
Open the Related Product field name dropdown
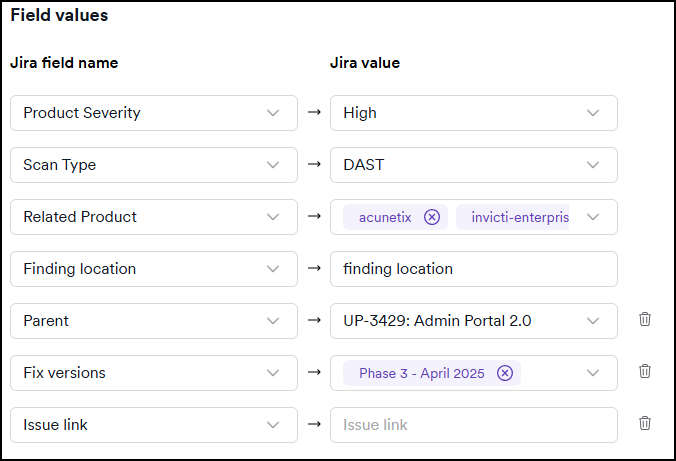click(x=154, y=217)
